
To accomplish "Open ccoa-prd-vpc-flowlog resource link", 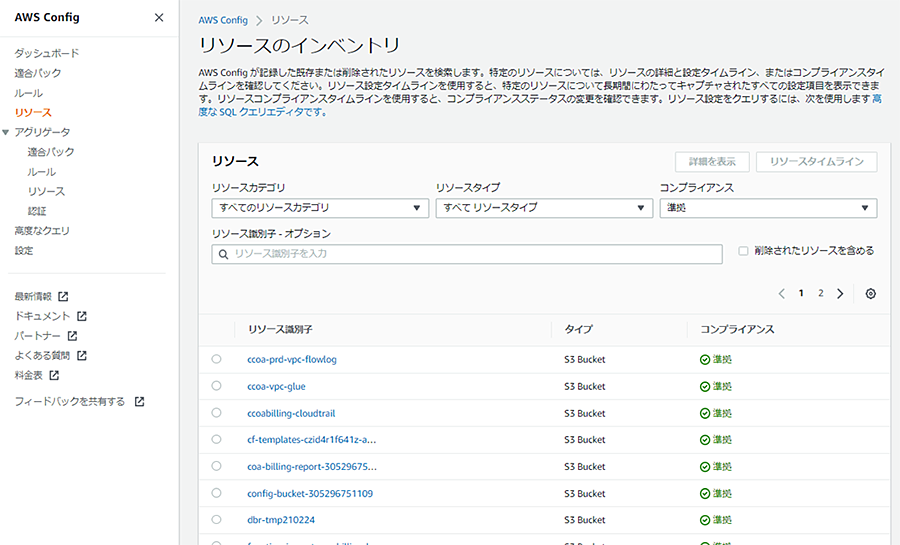I will [292, 360].
